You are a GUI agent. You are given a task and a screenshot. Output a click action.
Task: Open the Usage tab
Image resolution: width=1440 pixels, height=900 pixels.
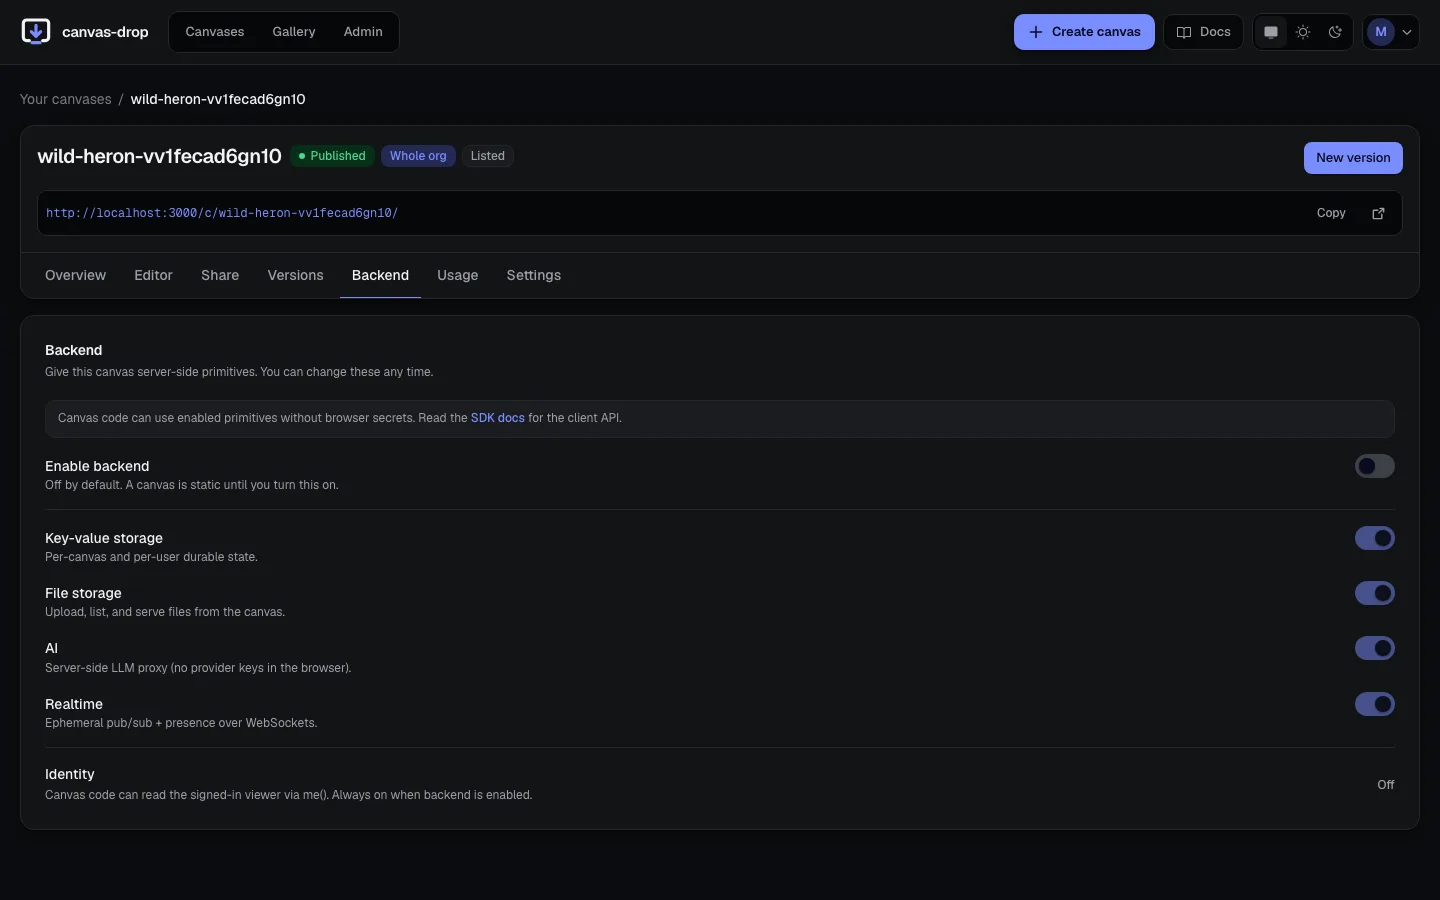pyautogui.click(x=458, y=275)
